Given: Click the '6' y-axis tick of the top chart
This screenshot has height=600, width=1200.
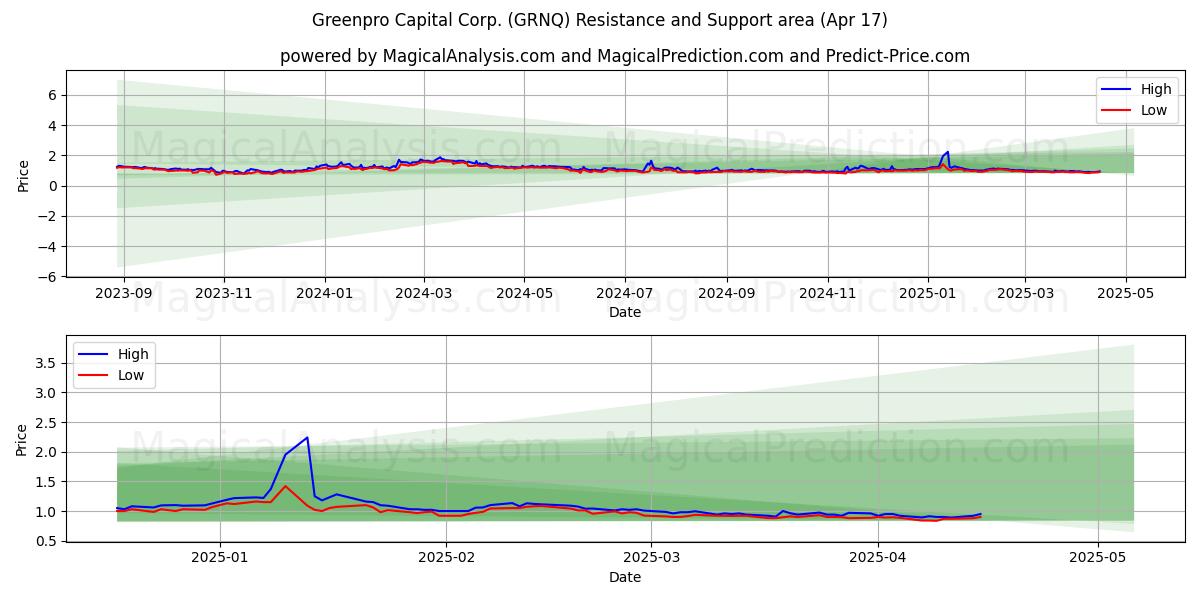Looking at the screenshot, I should [55, 95].
